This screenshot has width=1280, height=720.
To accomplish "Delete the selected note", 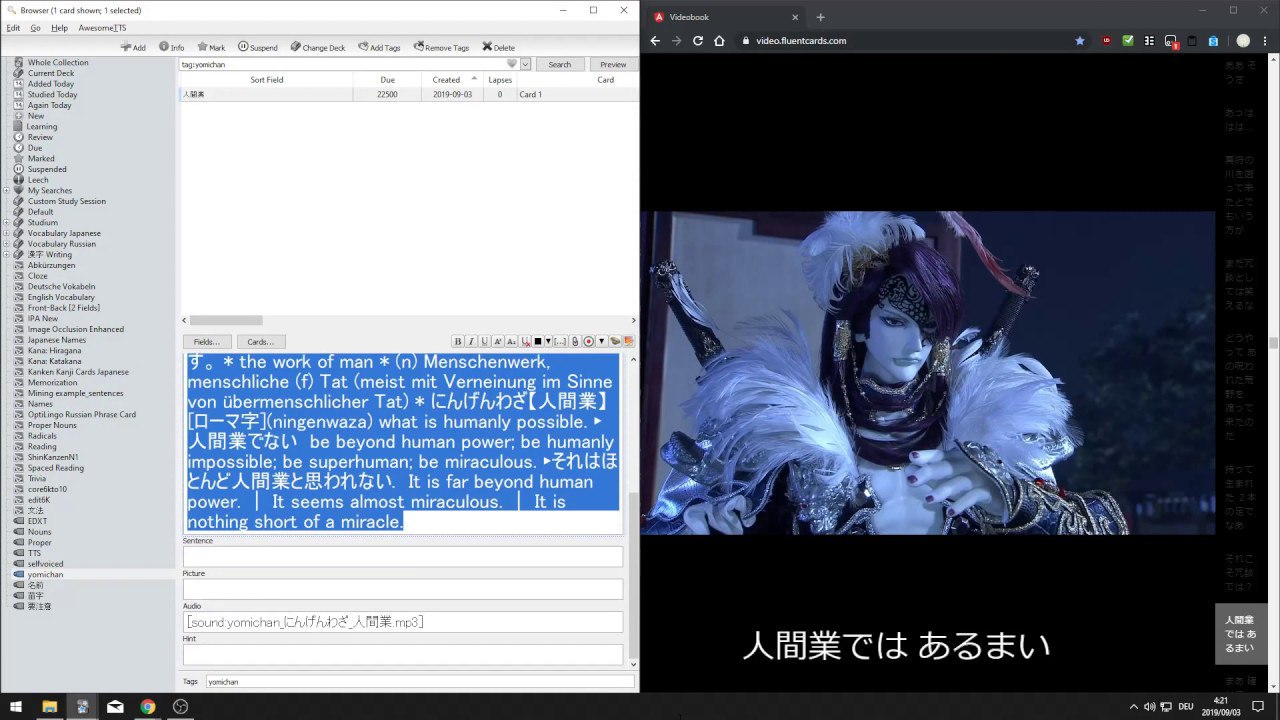I will (x=498, y=47).
